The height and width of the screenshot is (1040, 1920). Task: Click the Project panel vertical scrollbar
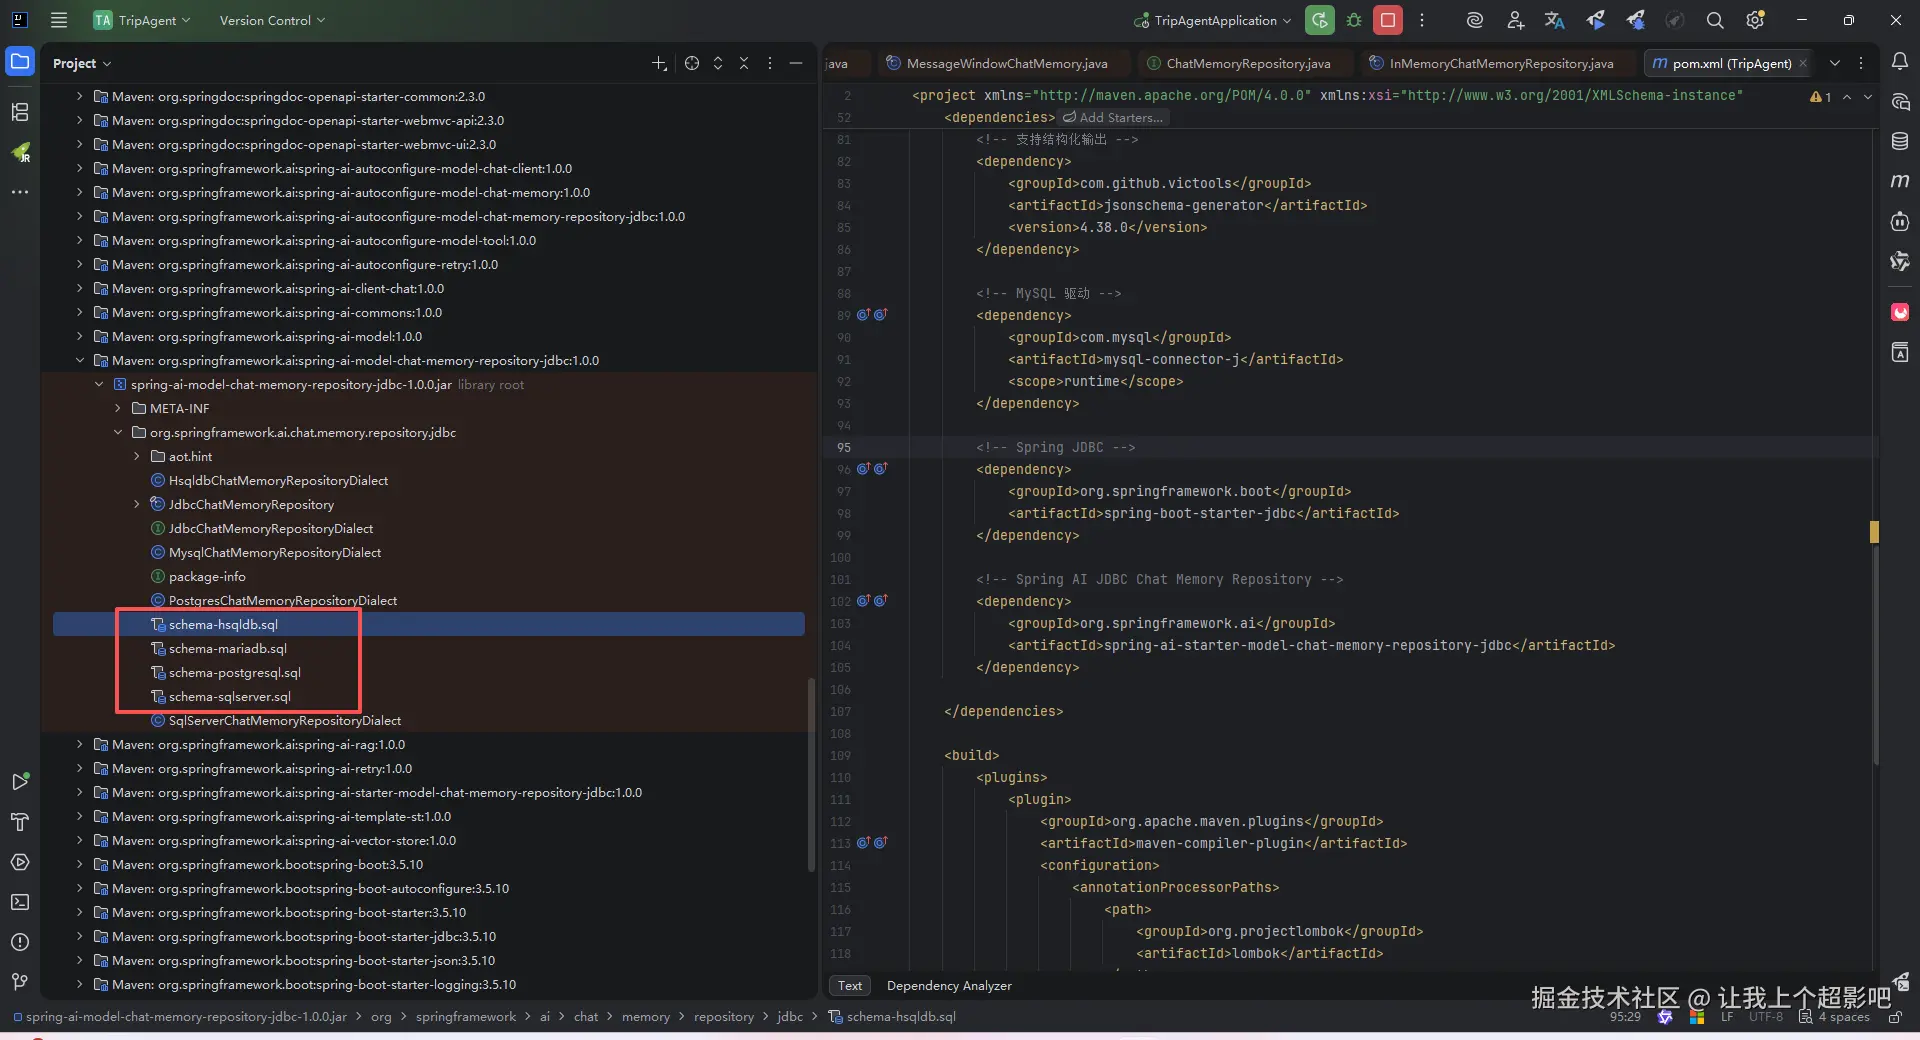point(811,775)
